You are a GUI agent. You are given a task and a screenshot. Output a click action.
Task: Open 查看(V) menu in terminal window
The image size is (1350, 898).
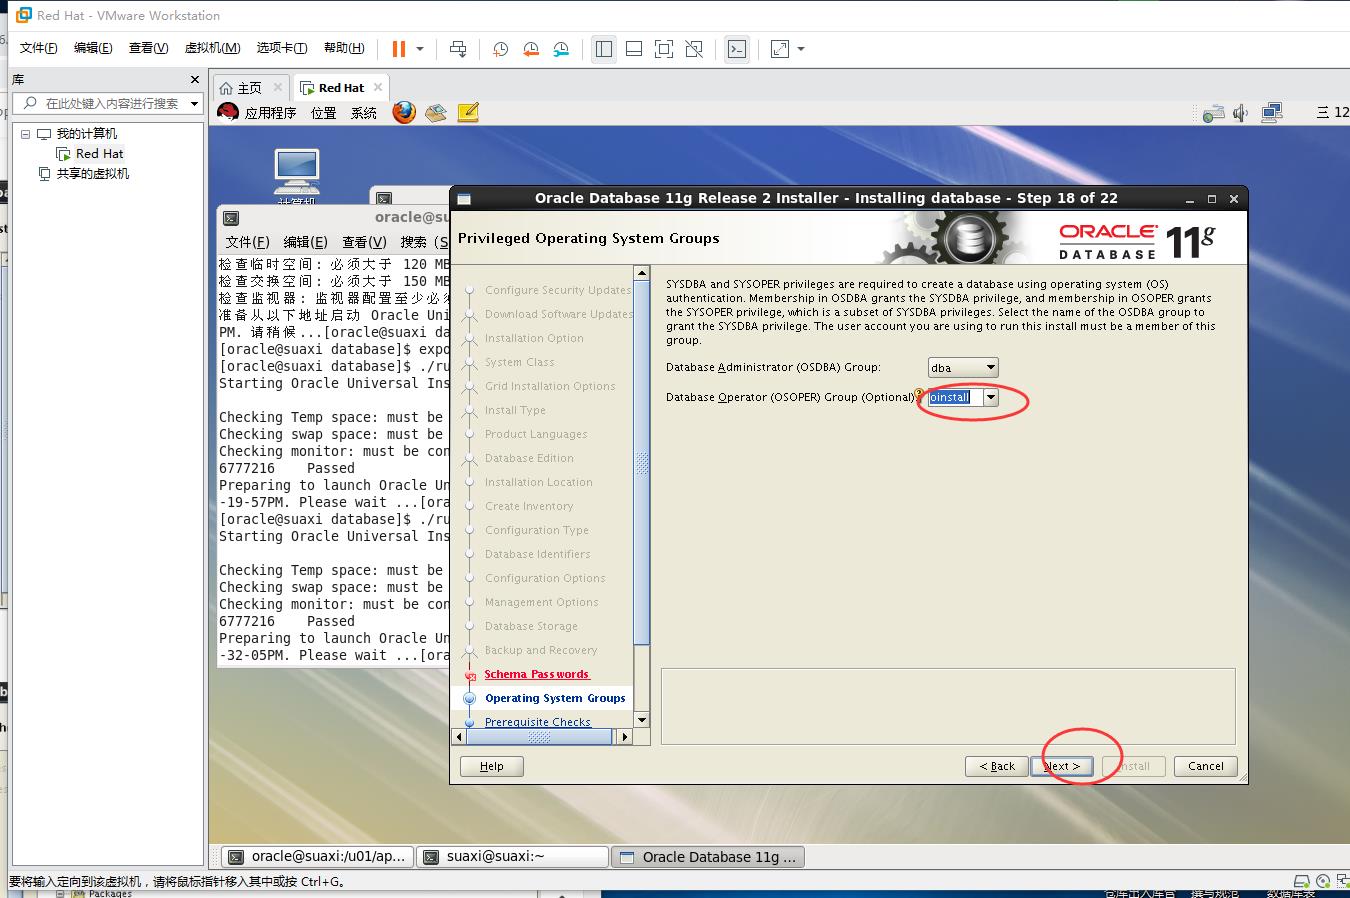pos(364,242)
